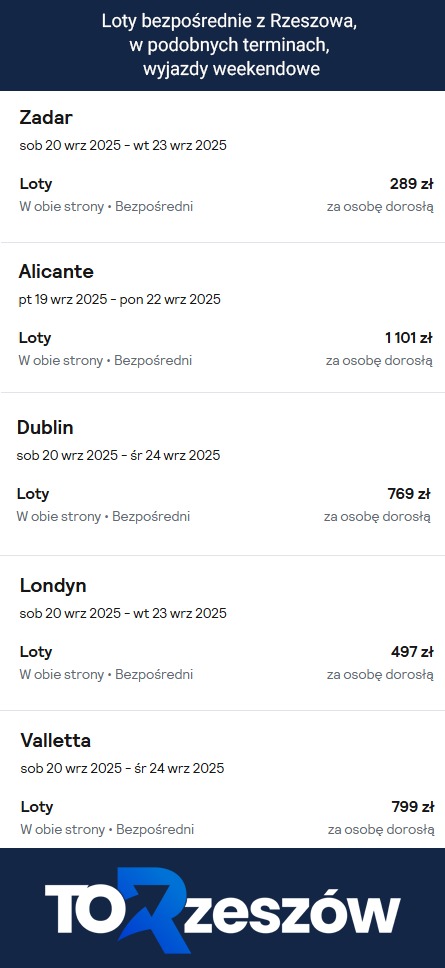Select the 497 zł Londyn price
The height and width of the screenshot is (968, 445).
pos(412,652)
